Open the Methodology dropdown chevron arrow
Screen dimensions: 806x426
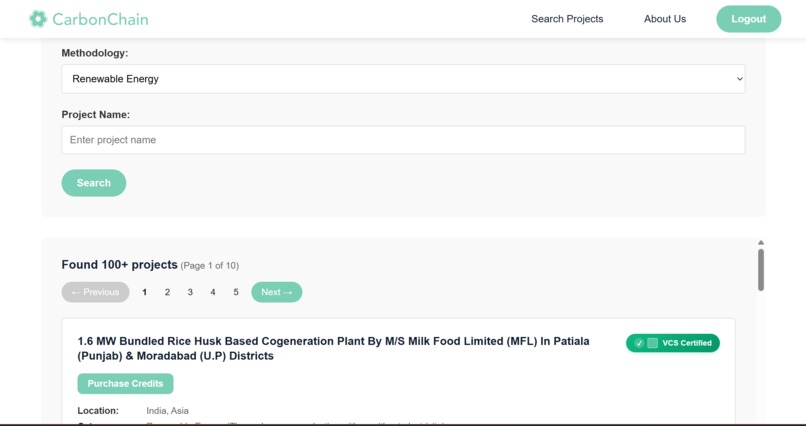pos(740,79)
